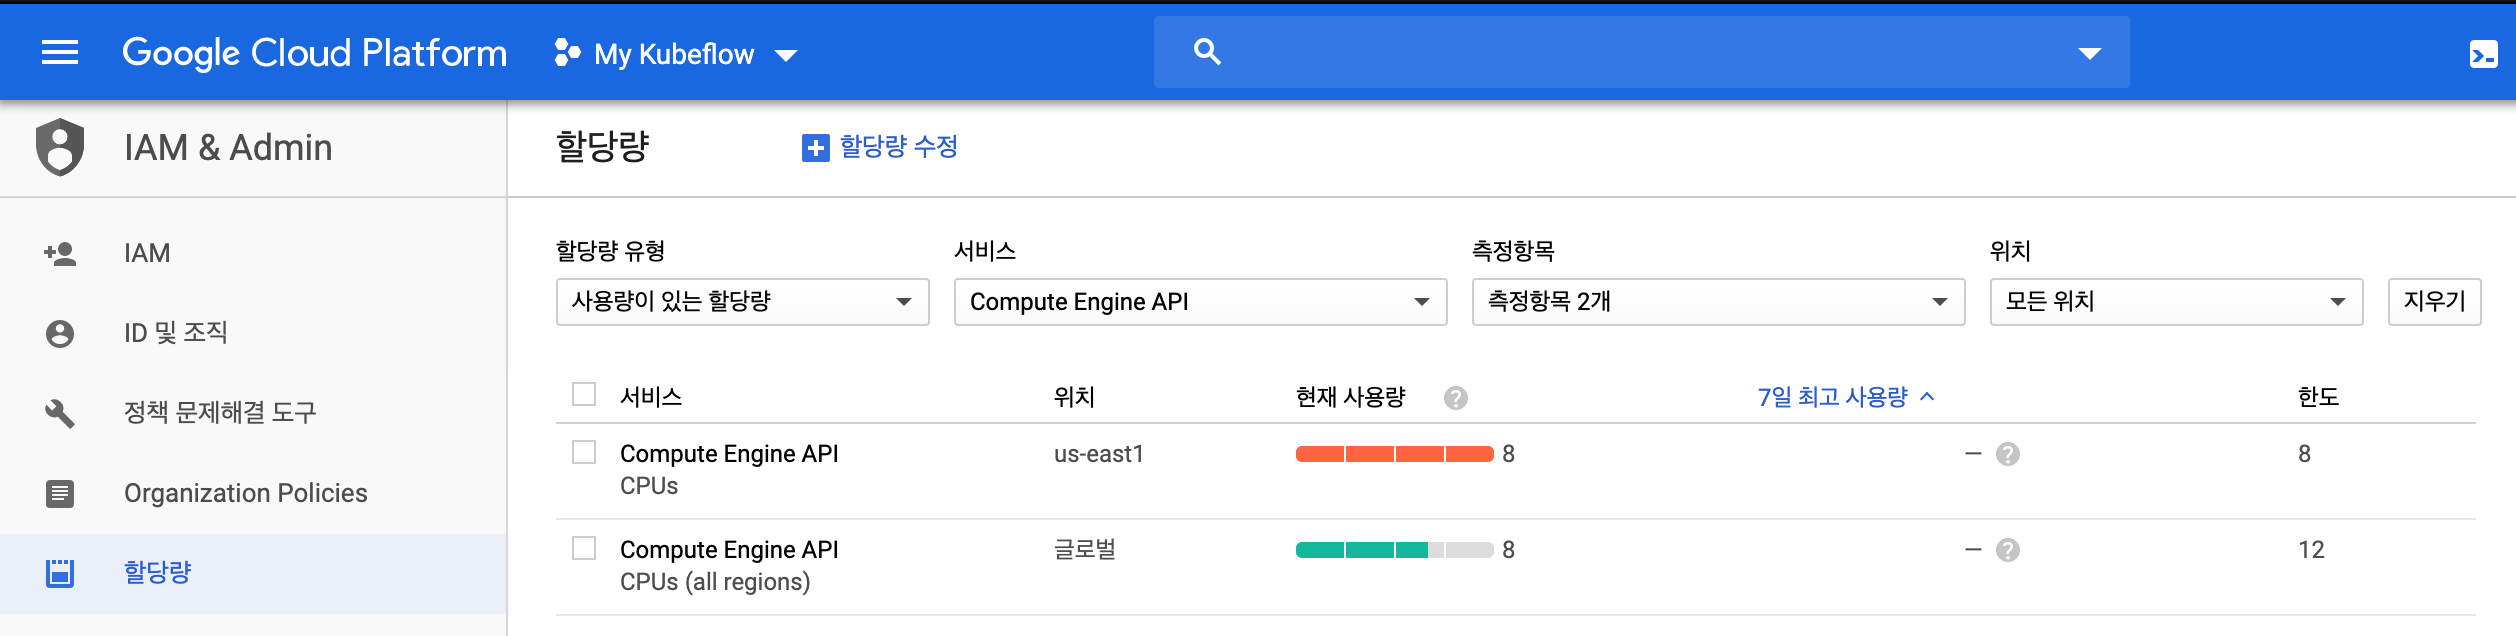Open the hamburger navigation menu

click(60, 52)
